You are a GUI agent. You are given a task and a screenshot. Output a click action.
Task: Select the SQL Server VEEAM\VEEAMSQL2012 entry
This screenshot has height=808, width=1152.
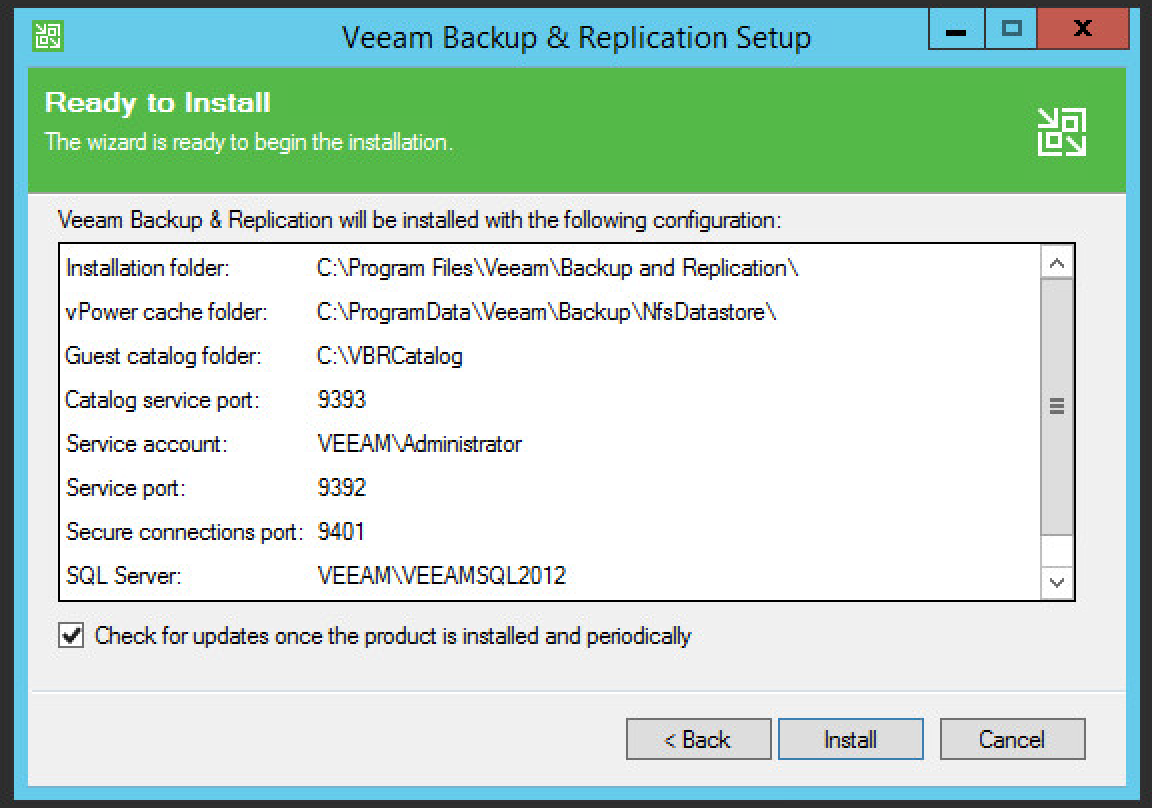441,576
